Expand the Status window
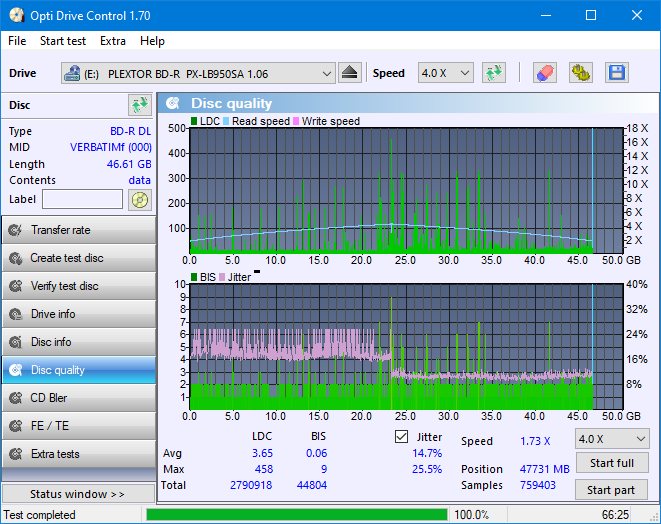The image size is (661, 524). pyautogui.click(x=79, y=494)
